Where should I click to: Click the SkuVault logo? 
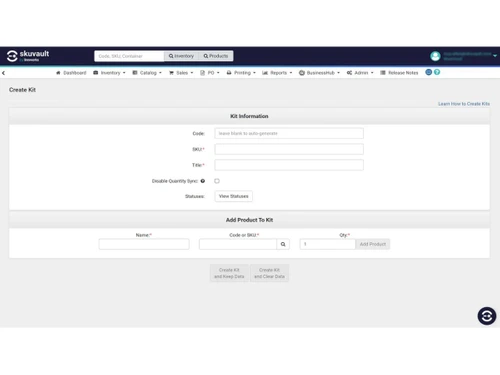pyautogui.click(x=28, y=56)
